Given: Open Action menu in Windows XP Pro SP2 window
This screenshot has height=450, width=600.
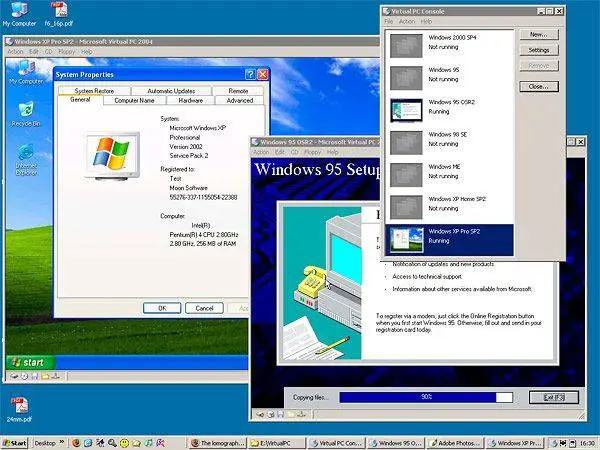Looking at the screenshot, I should [15, 51].
